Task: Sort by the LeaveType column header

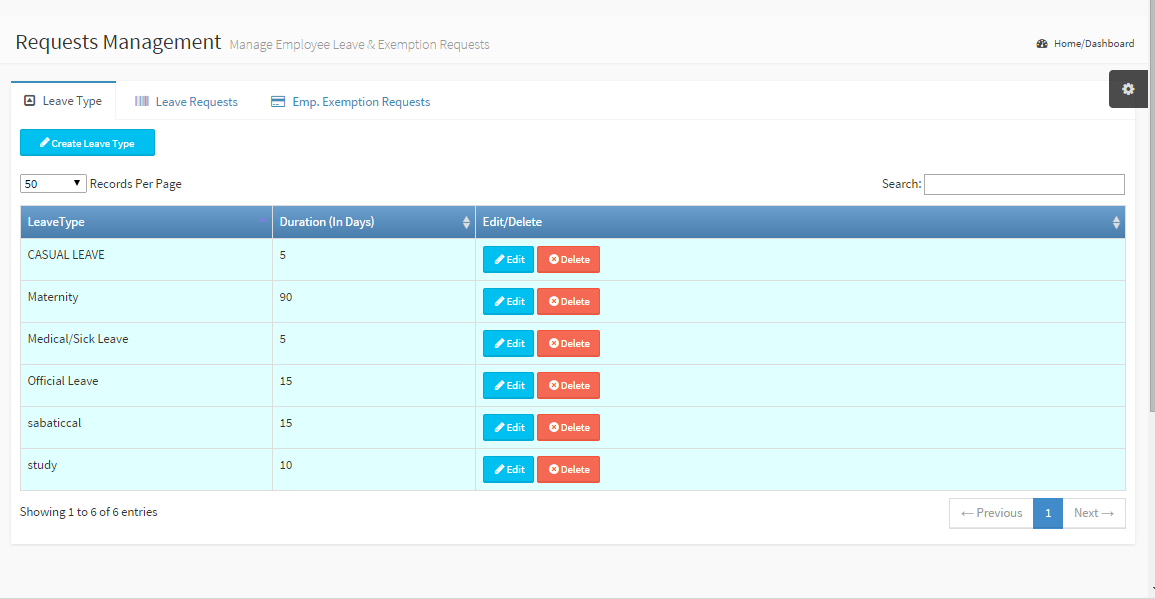Action: 146,222
